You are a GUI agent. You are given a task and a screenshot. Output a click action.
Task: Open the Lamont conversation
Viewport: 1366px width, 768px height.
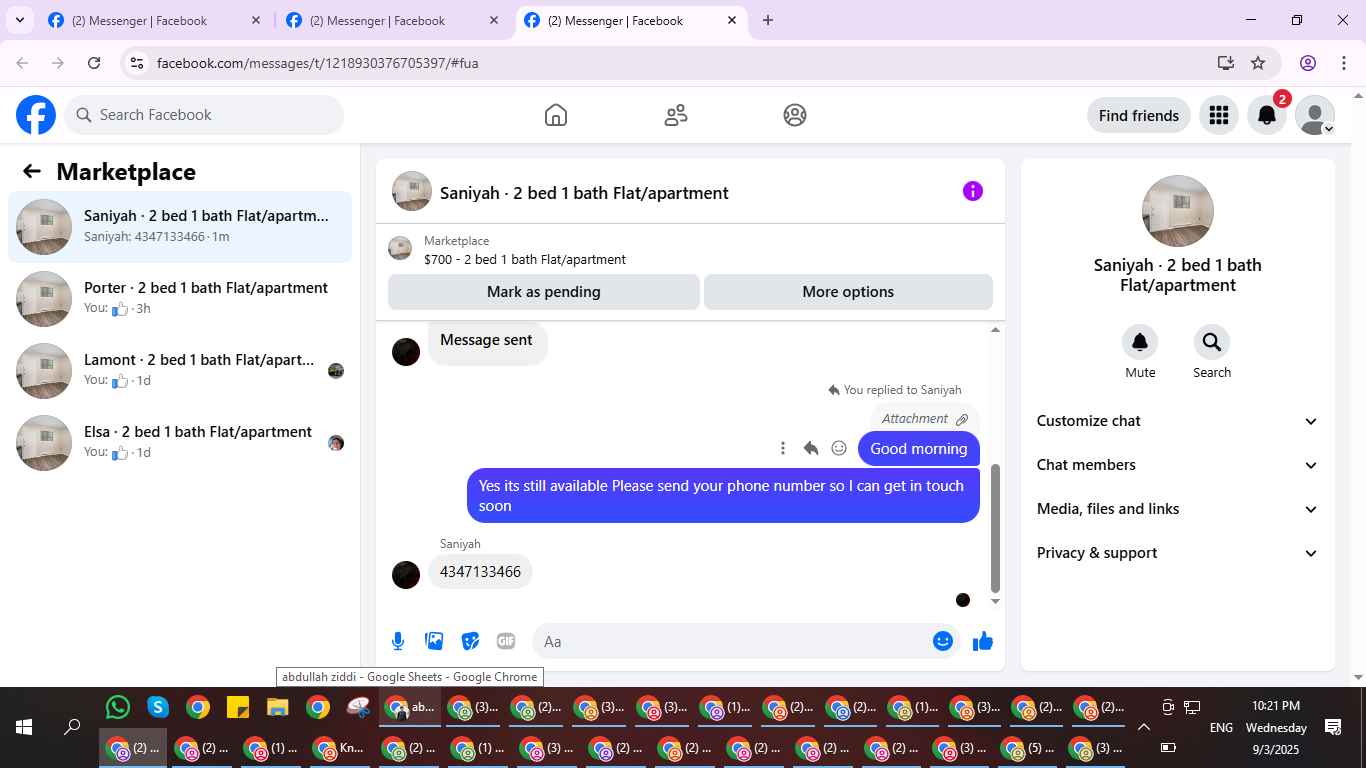[180, 371]
